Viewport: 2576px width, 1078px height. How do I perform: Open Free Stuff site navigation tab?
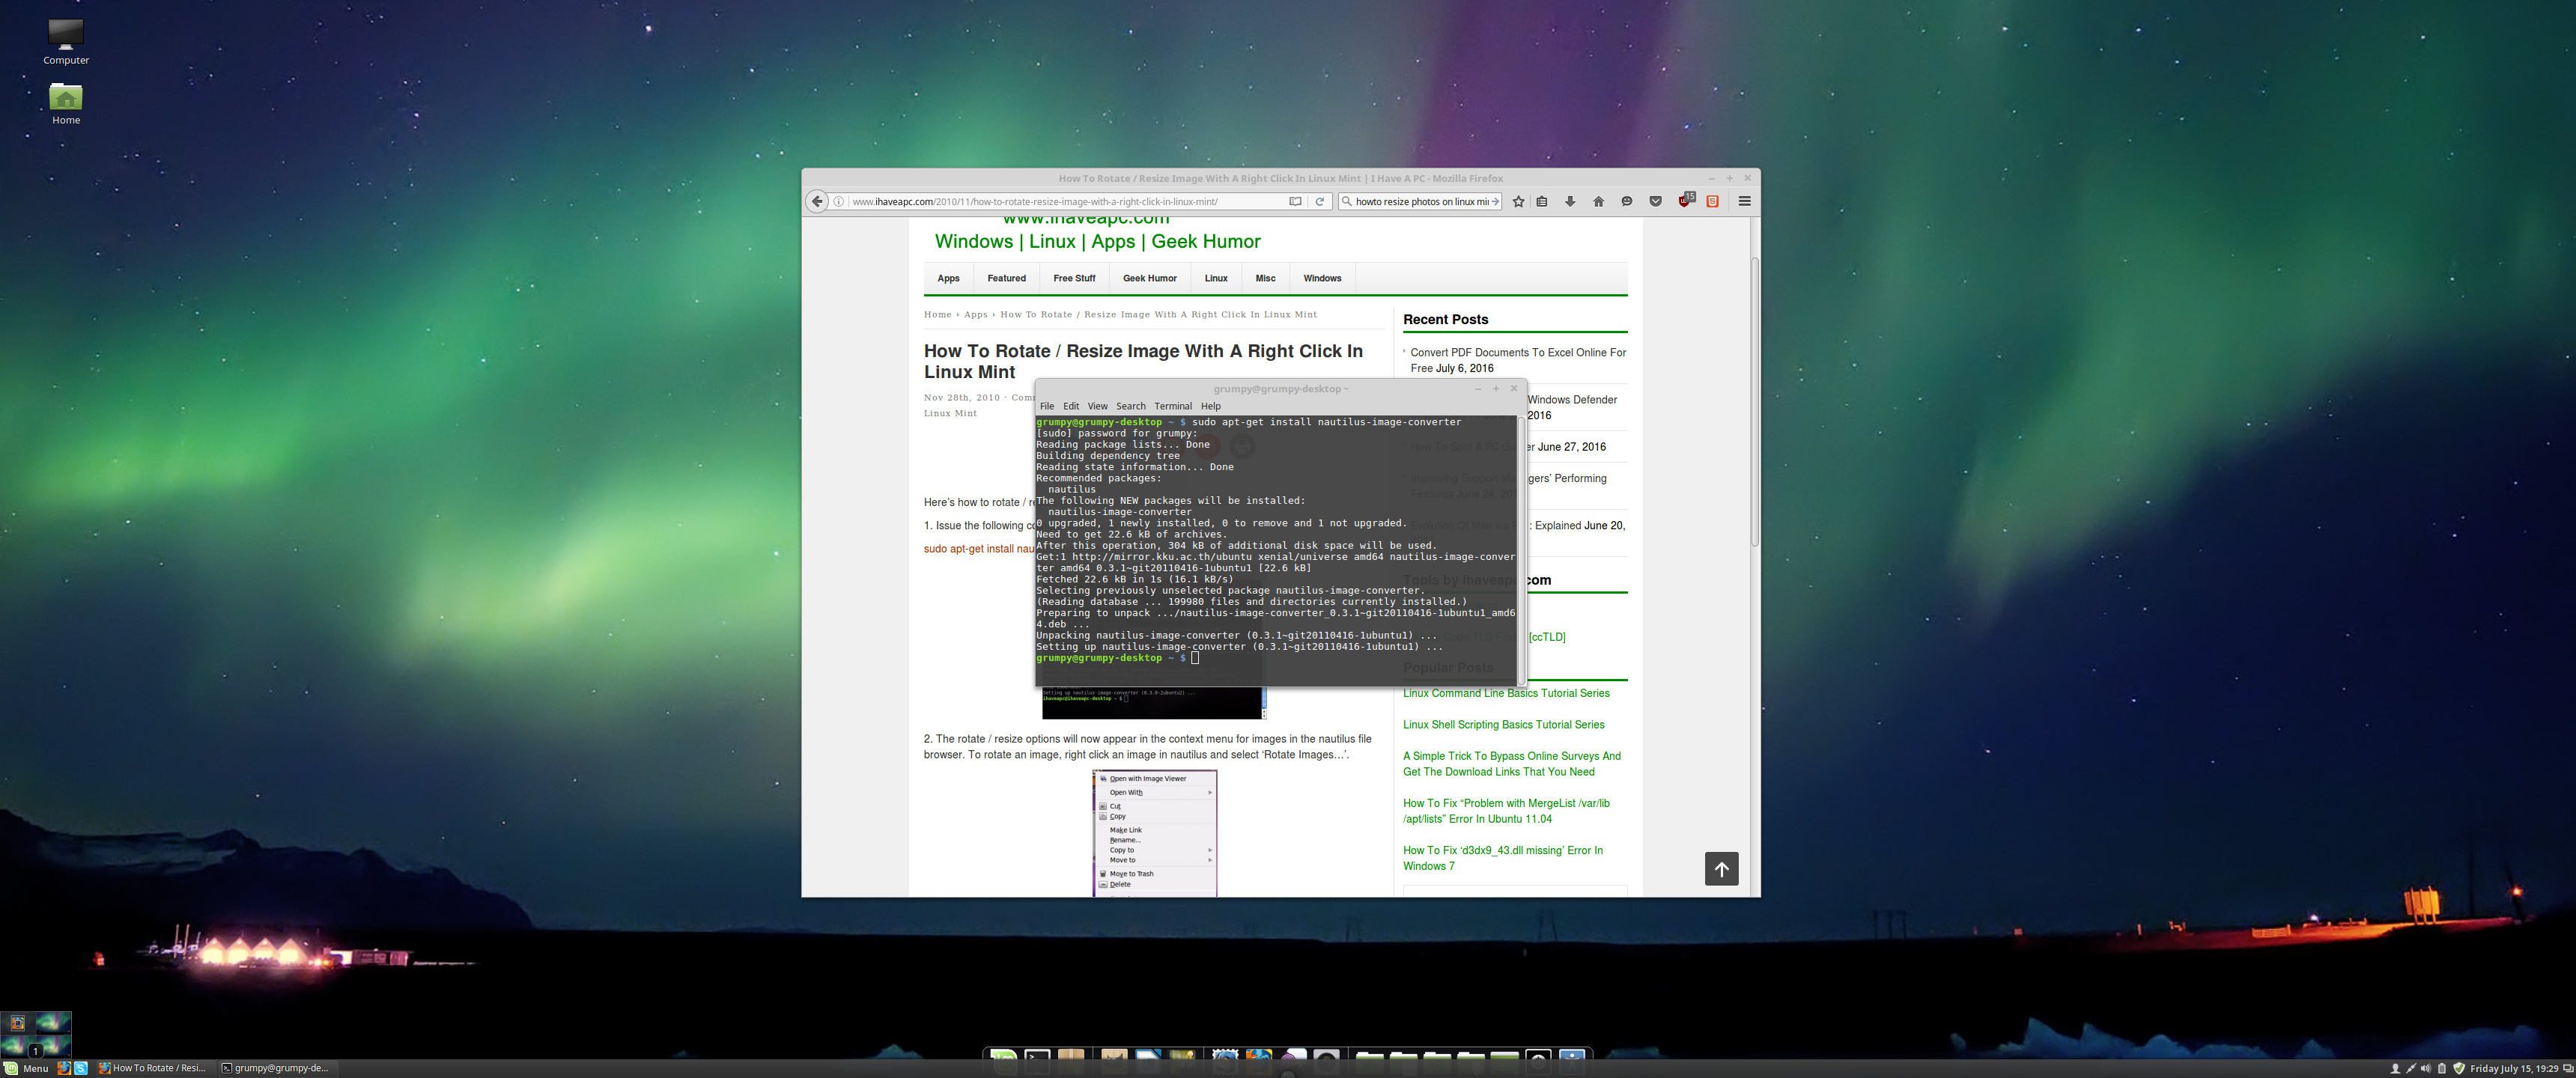1074,278
